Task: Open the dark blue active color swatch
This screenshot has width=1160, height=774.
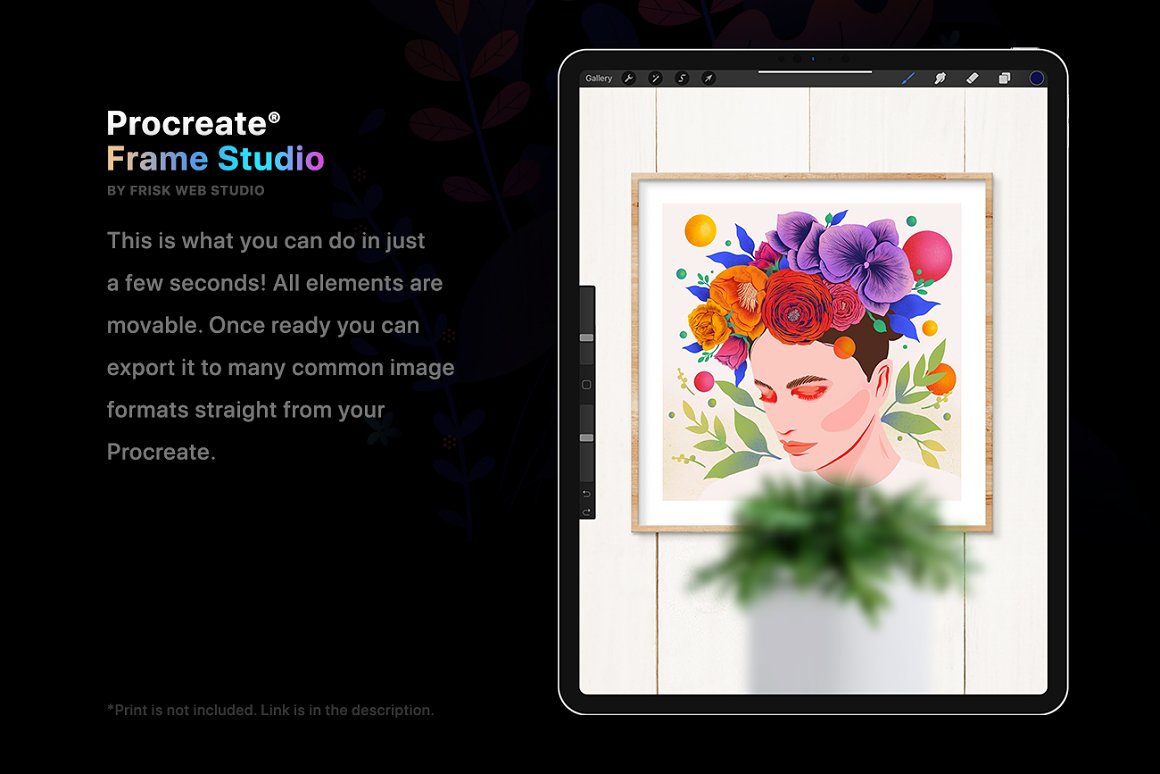Action: (1036, 78)
